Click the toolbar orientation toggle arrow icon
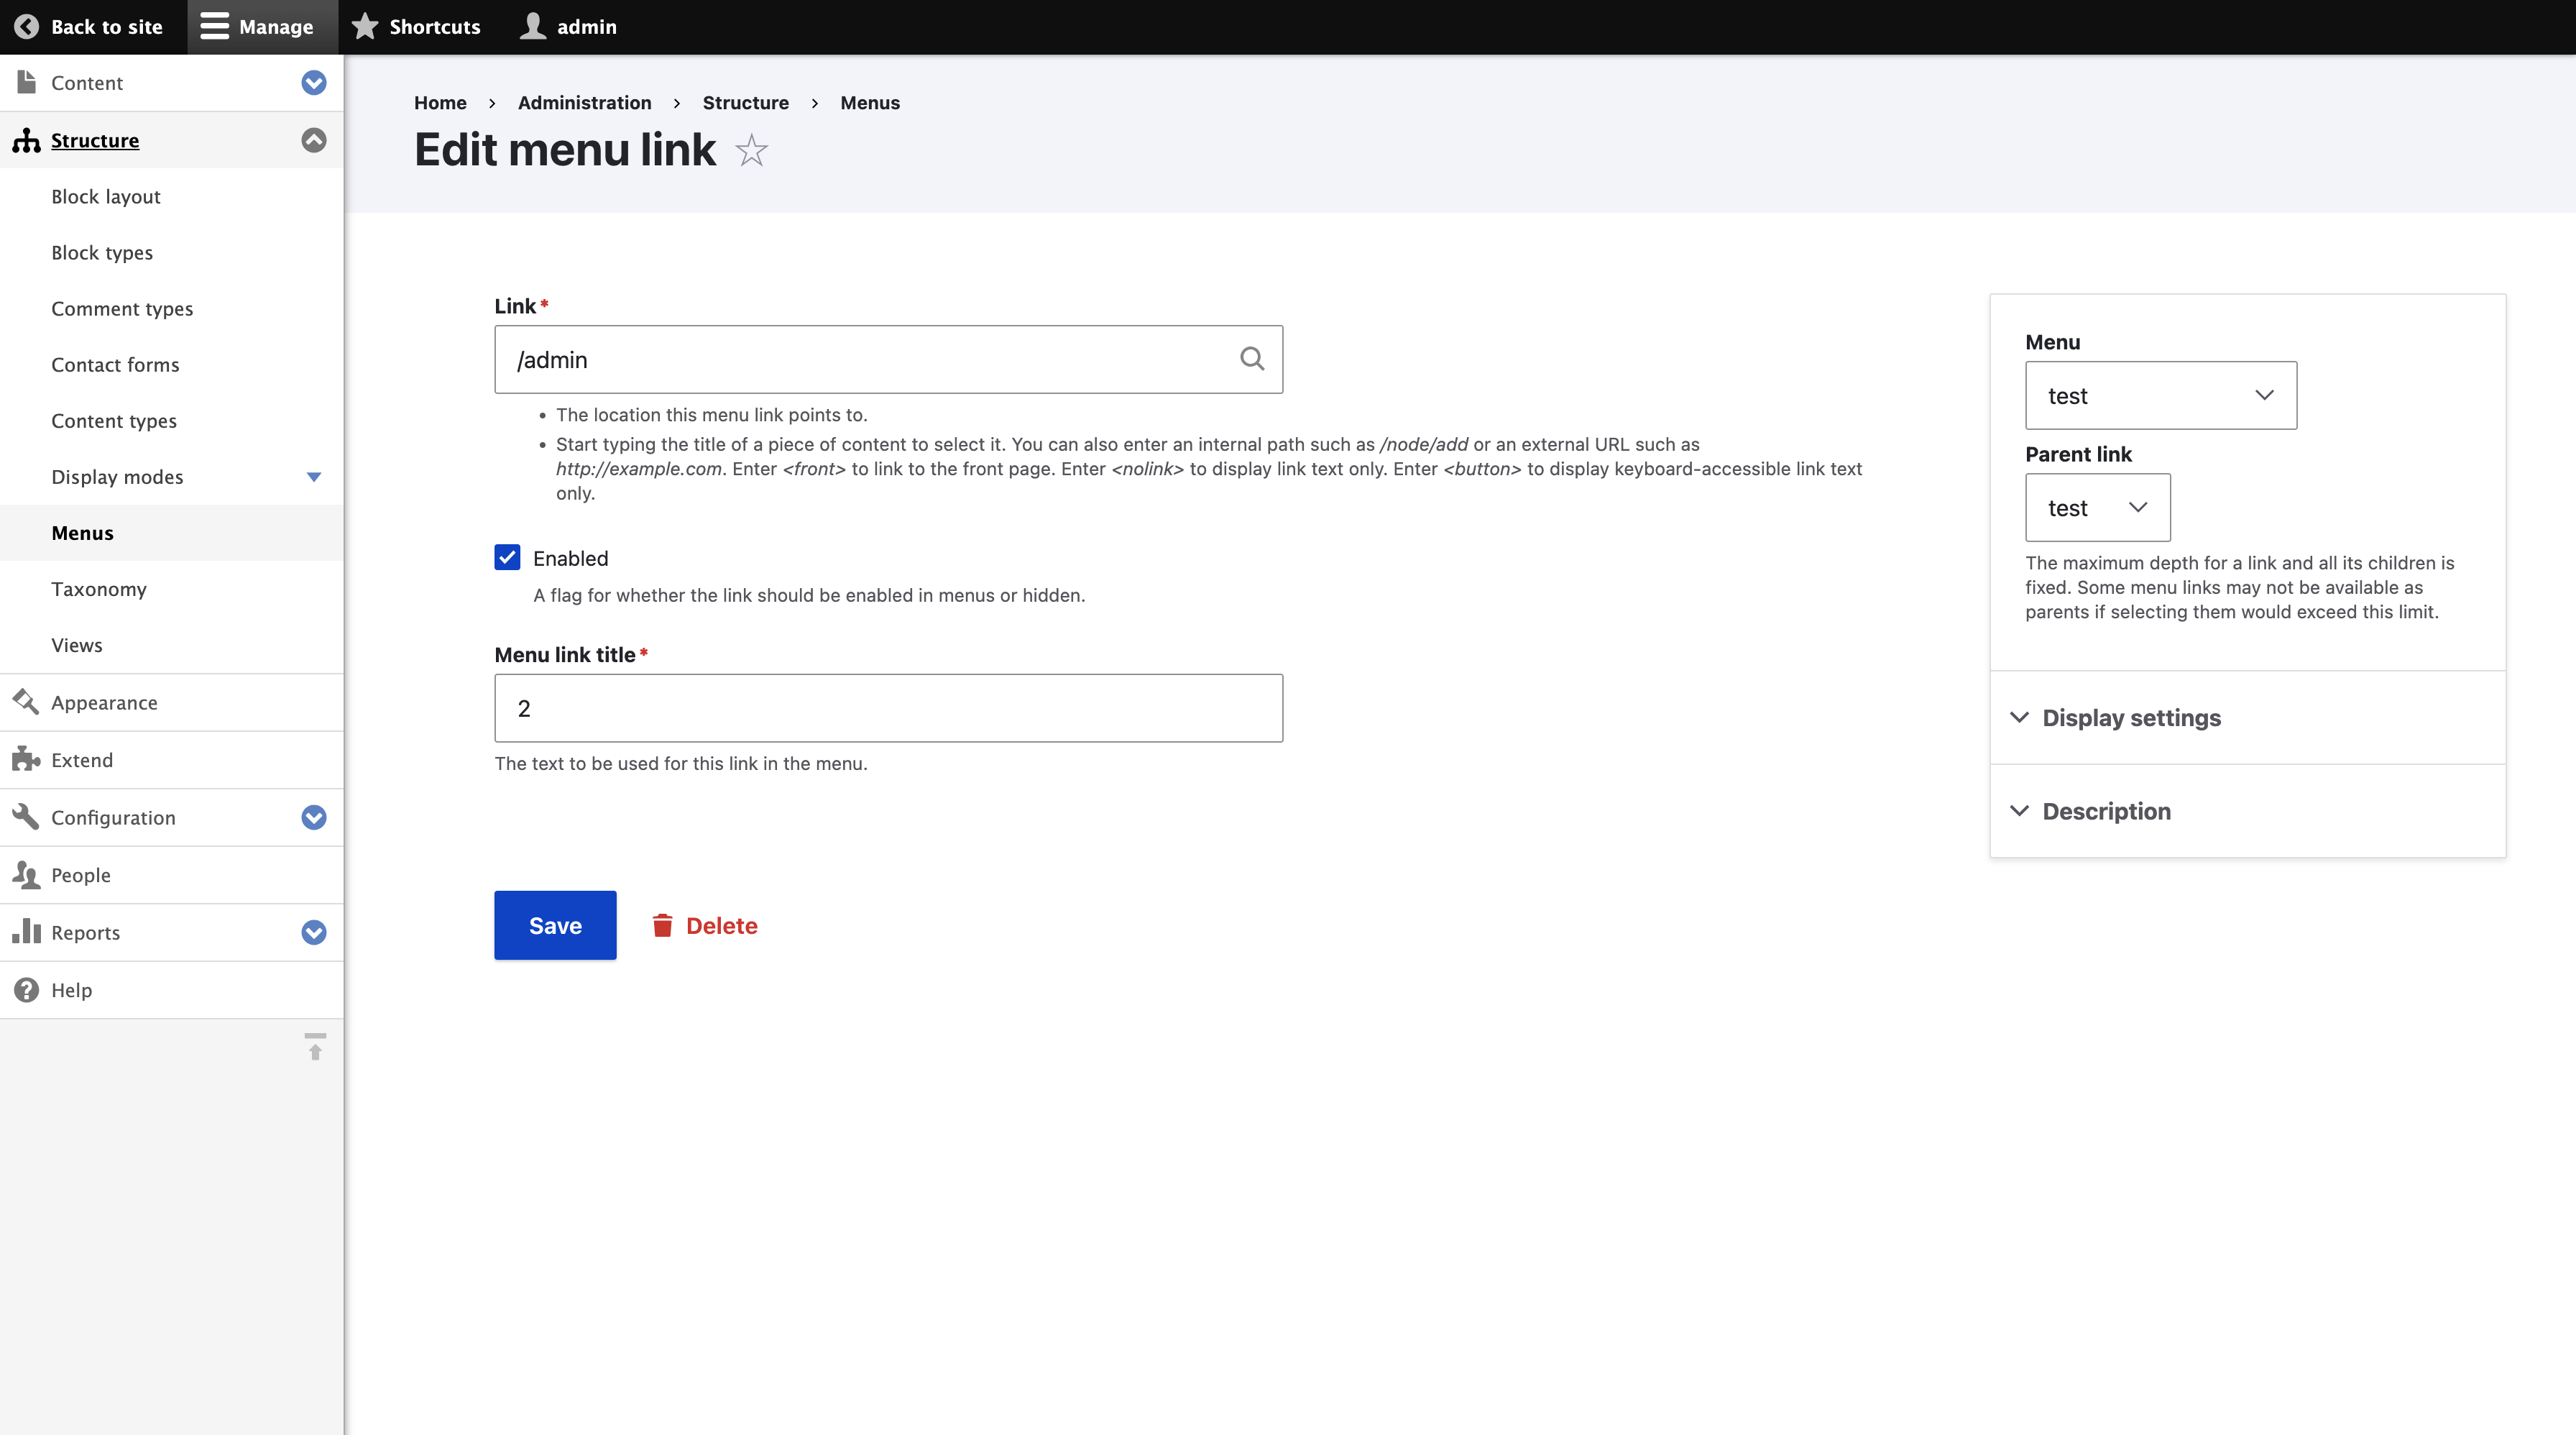Screen dimensions: 2576x1435 315,1047
